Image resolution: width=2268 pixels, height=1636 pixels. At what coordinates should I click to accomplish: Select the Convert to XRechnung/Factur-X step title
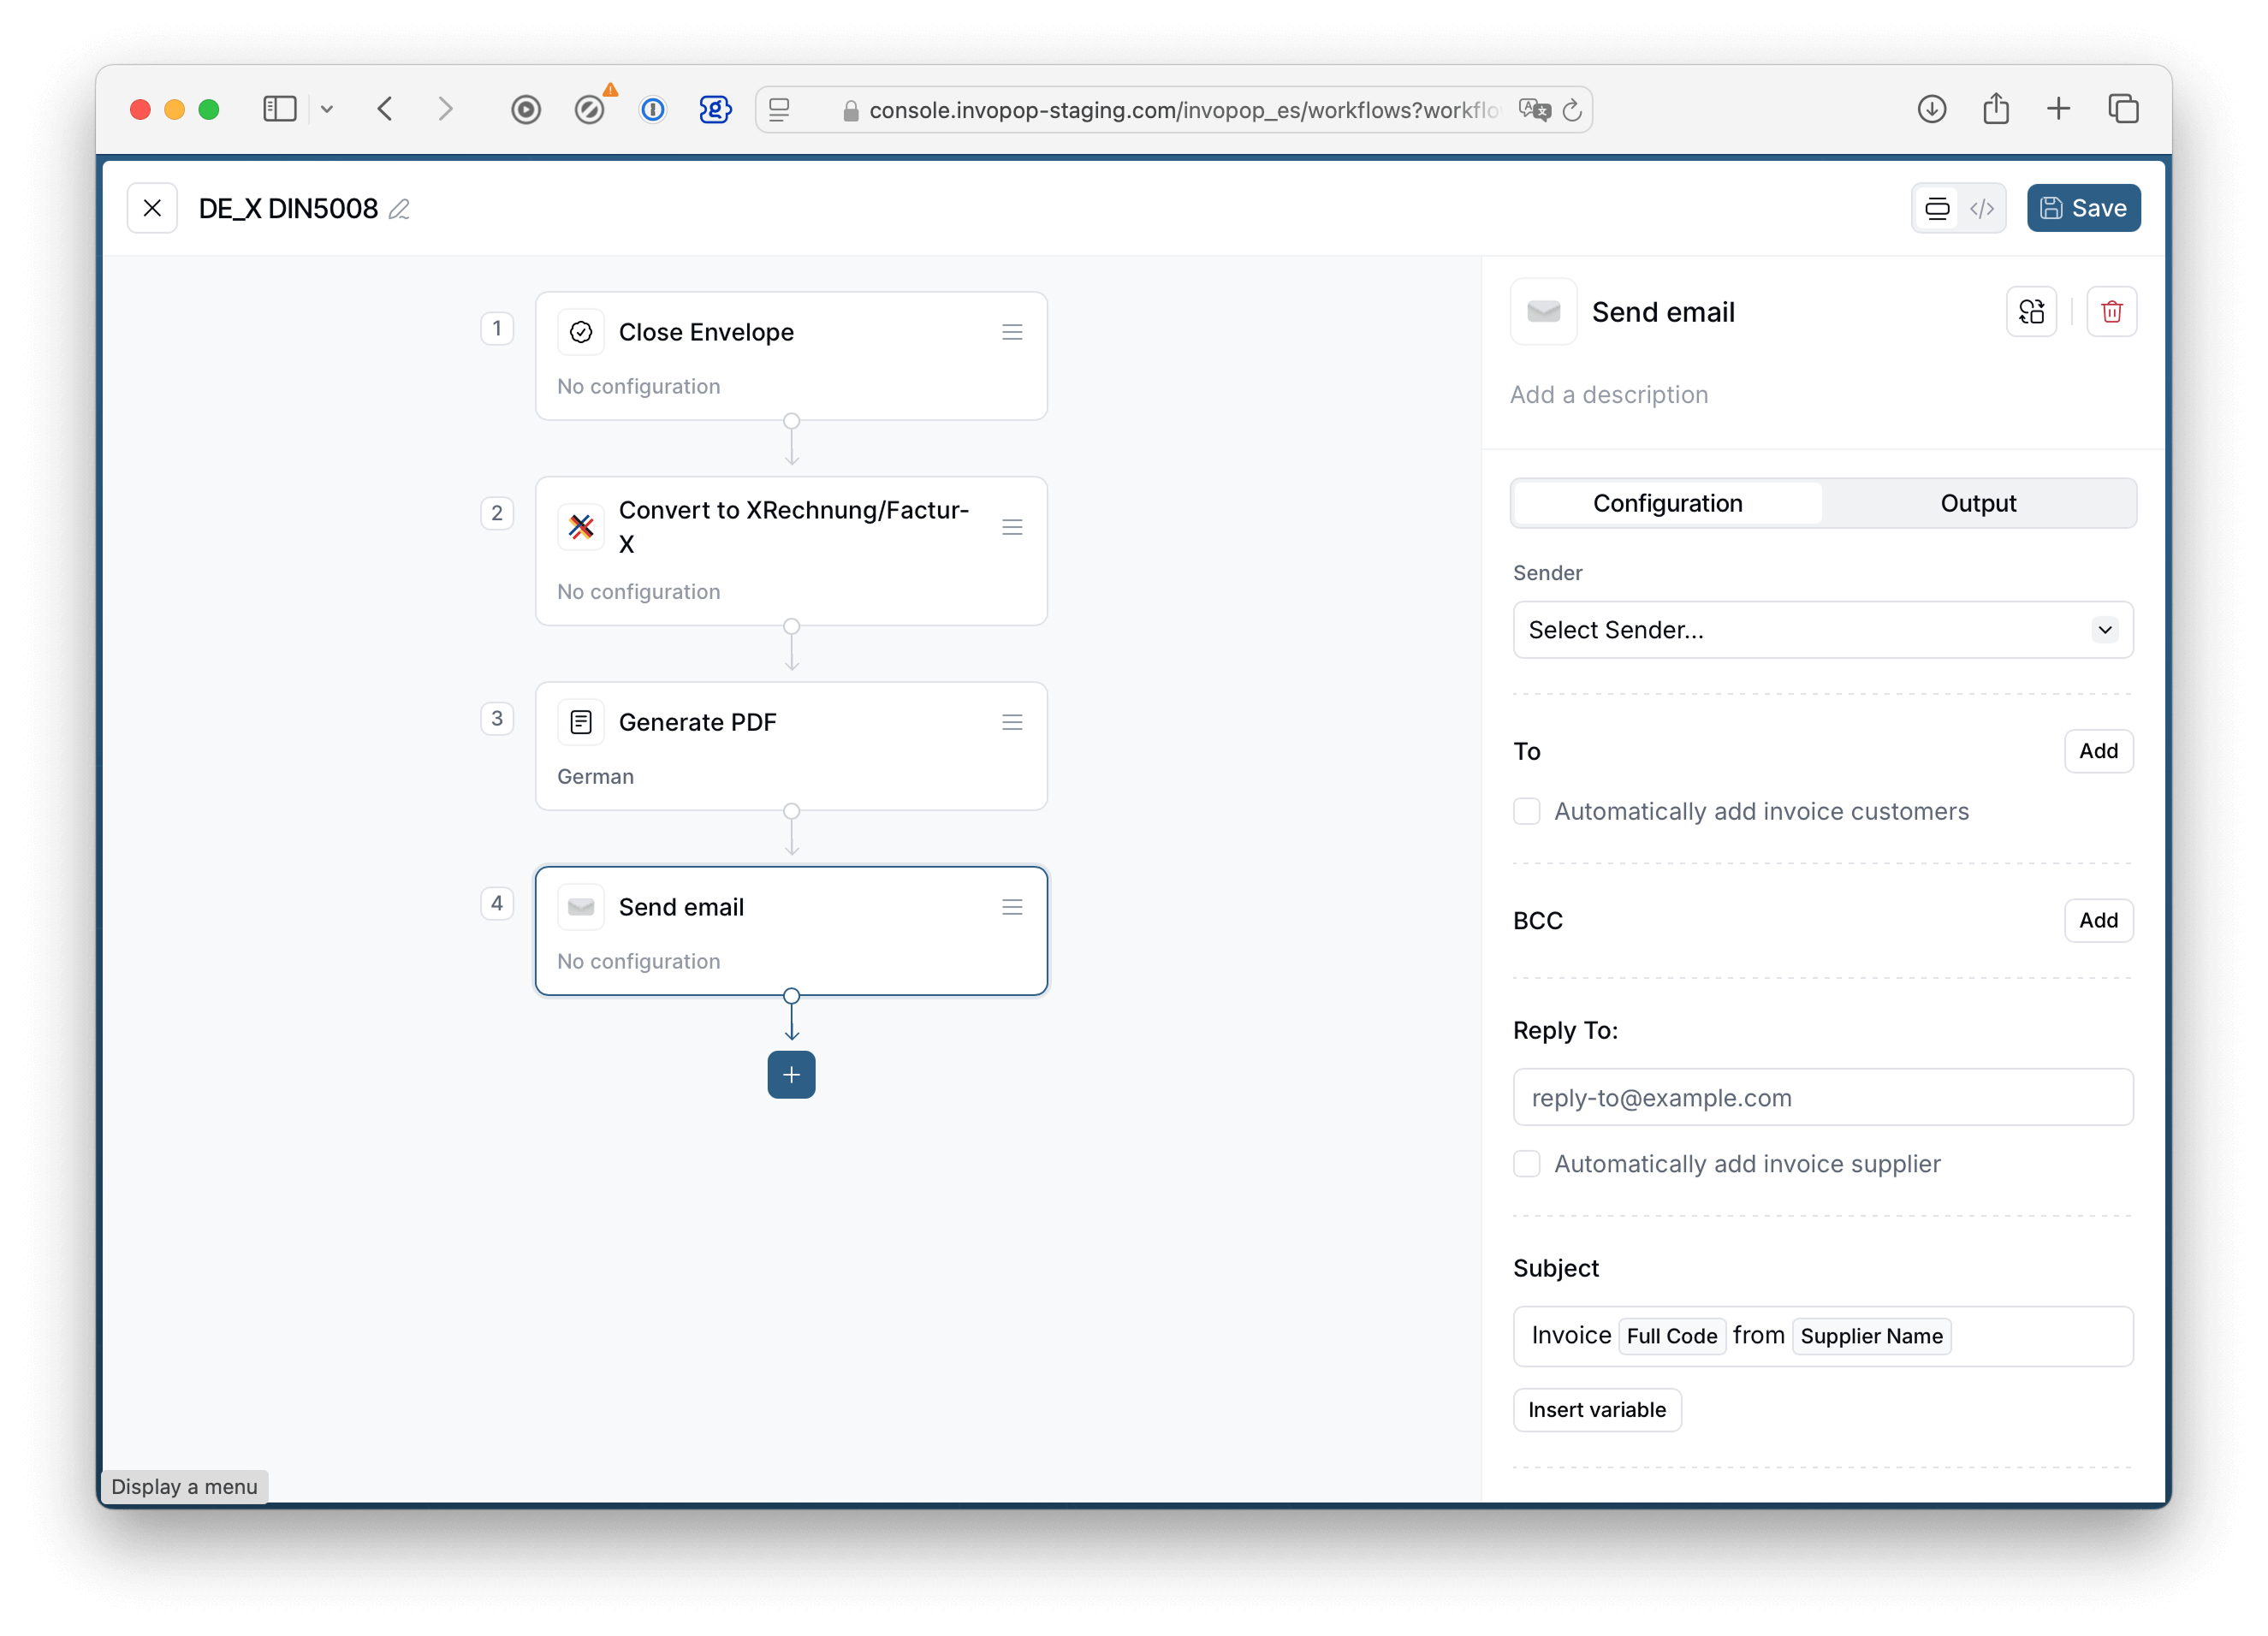click(794, 527)
